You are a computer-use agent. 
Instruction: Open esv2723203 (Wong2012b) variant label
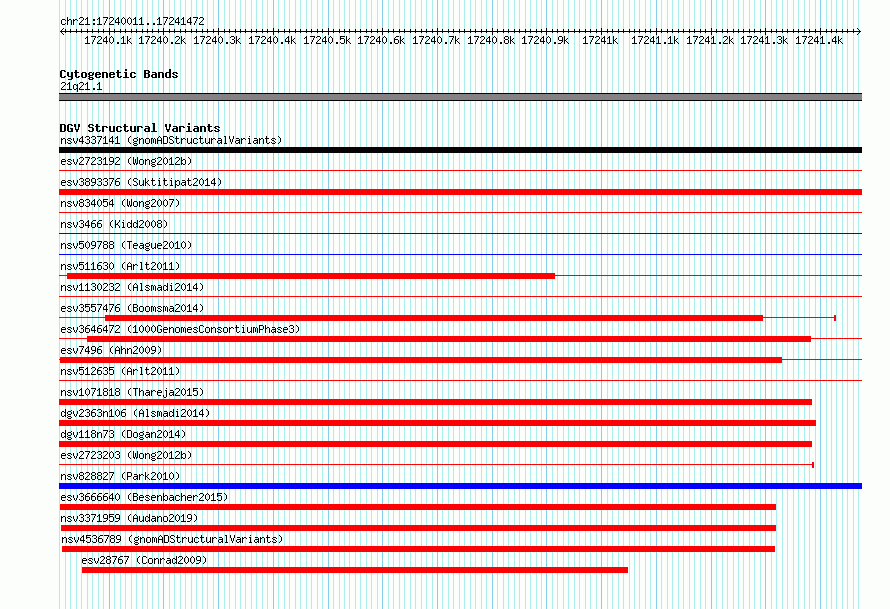point(126,455)
